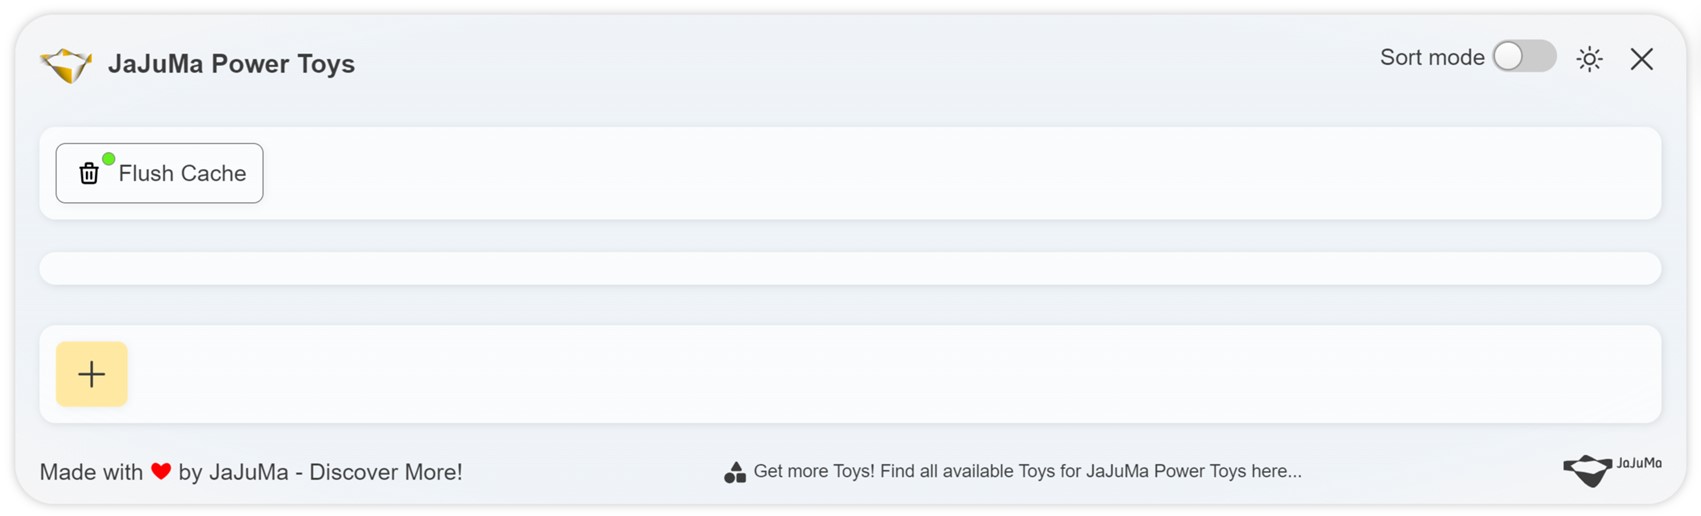Open the Discover More! link

click(x=385, y=472)
